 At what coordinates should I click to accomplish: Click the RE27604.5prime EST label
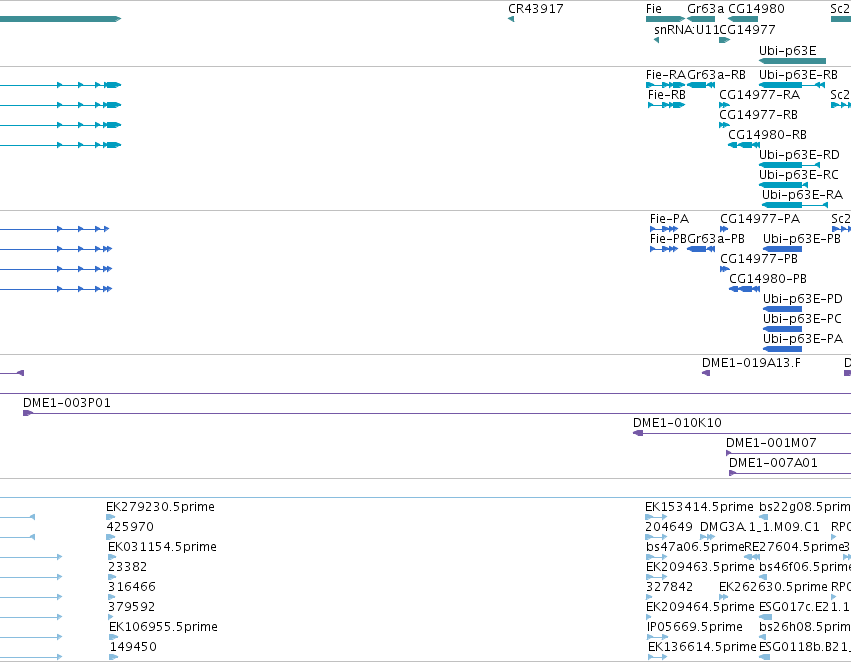pos(793,548)
